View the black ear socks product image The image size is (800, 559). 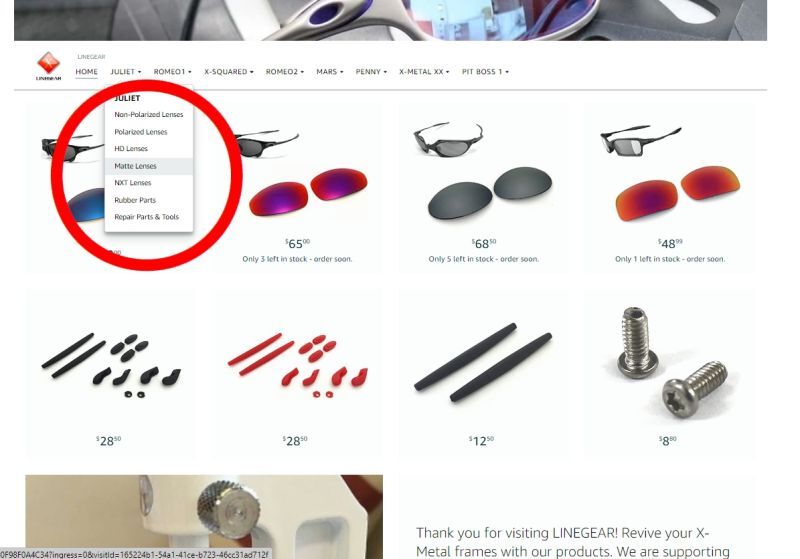483,362
